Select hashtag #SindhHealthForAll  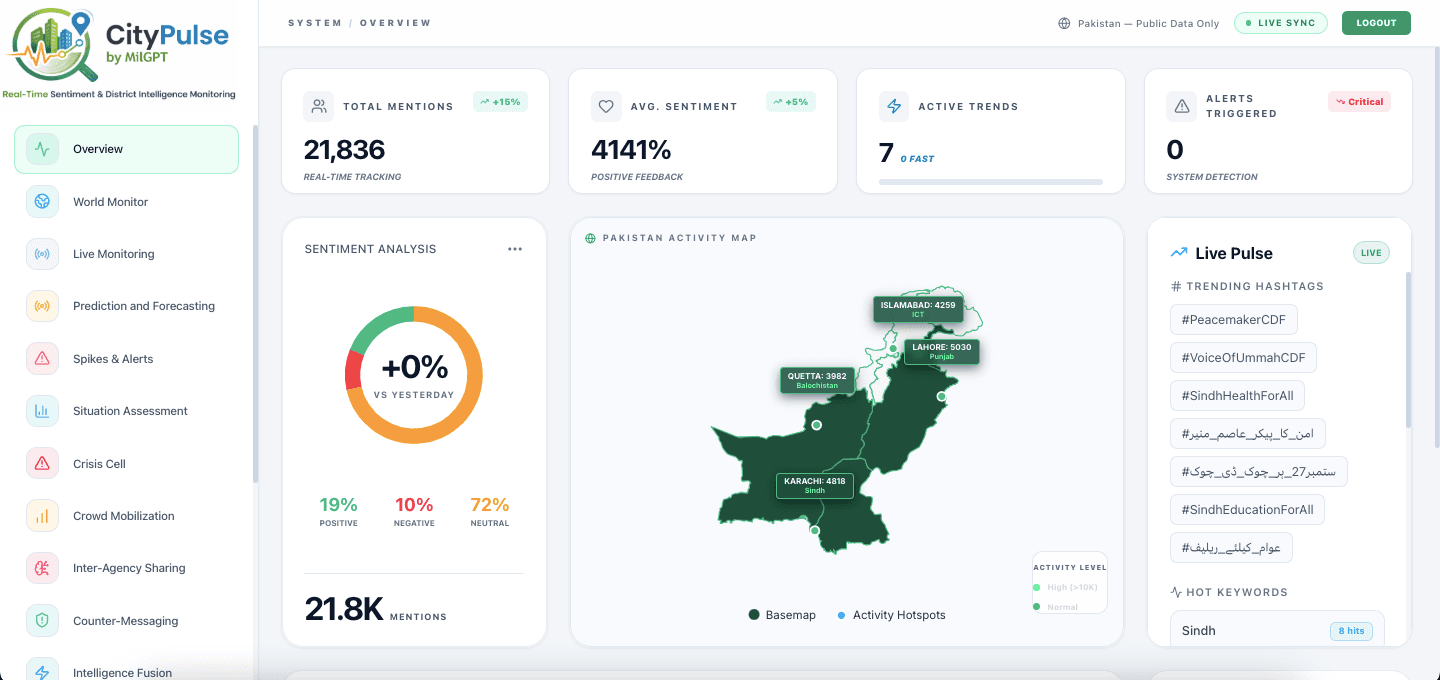[x=1237, y=396]
